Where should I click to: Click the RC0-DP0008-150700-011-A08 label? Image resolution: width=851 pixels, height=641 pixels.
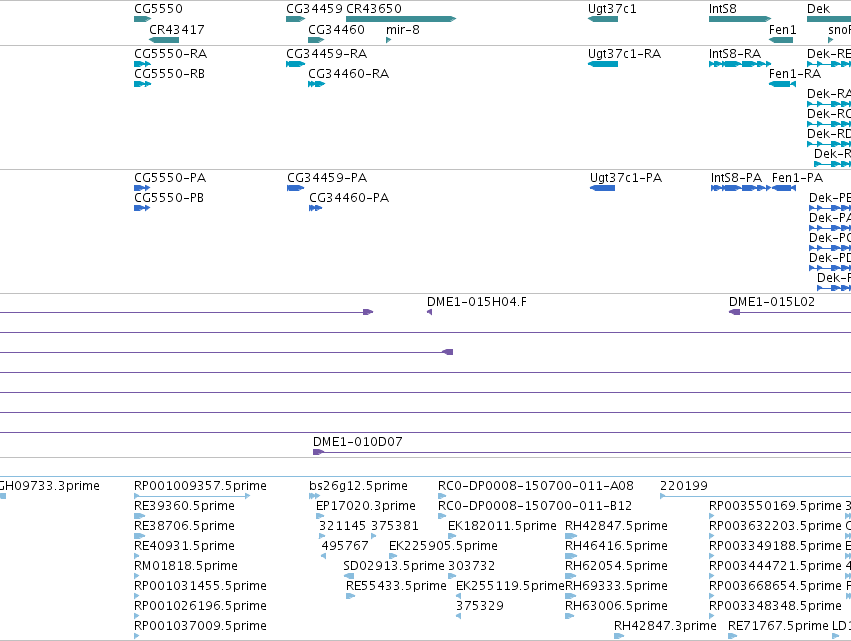click(536, 486)
